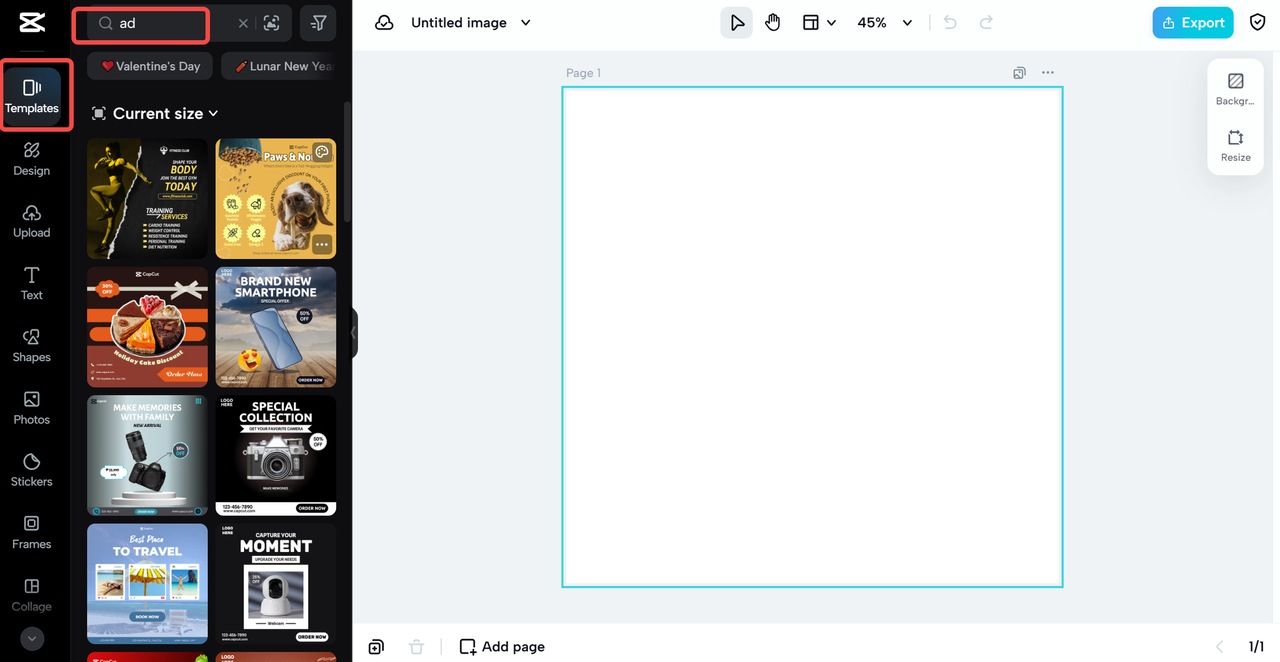
Task: Duplicate Page 1 with header icon
Action: click(x=1019, y=73)
